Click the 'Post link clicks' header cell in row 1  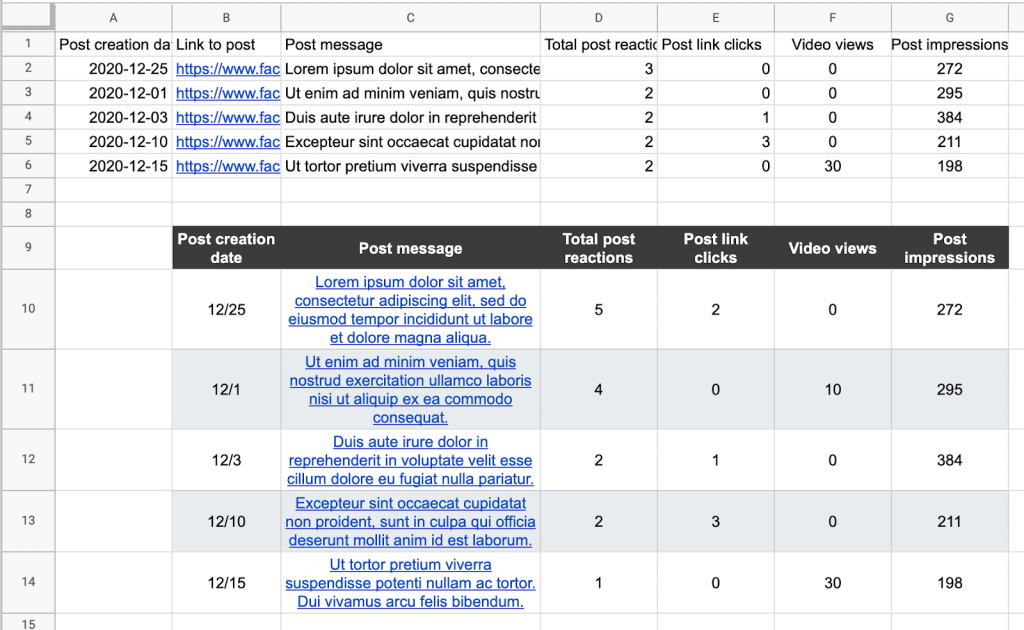click(716, 45)
